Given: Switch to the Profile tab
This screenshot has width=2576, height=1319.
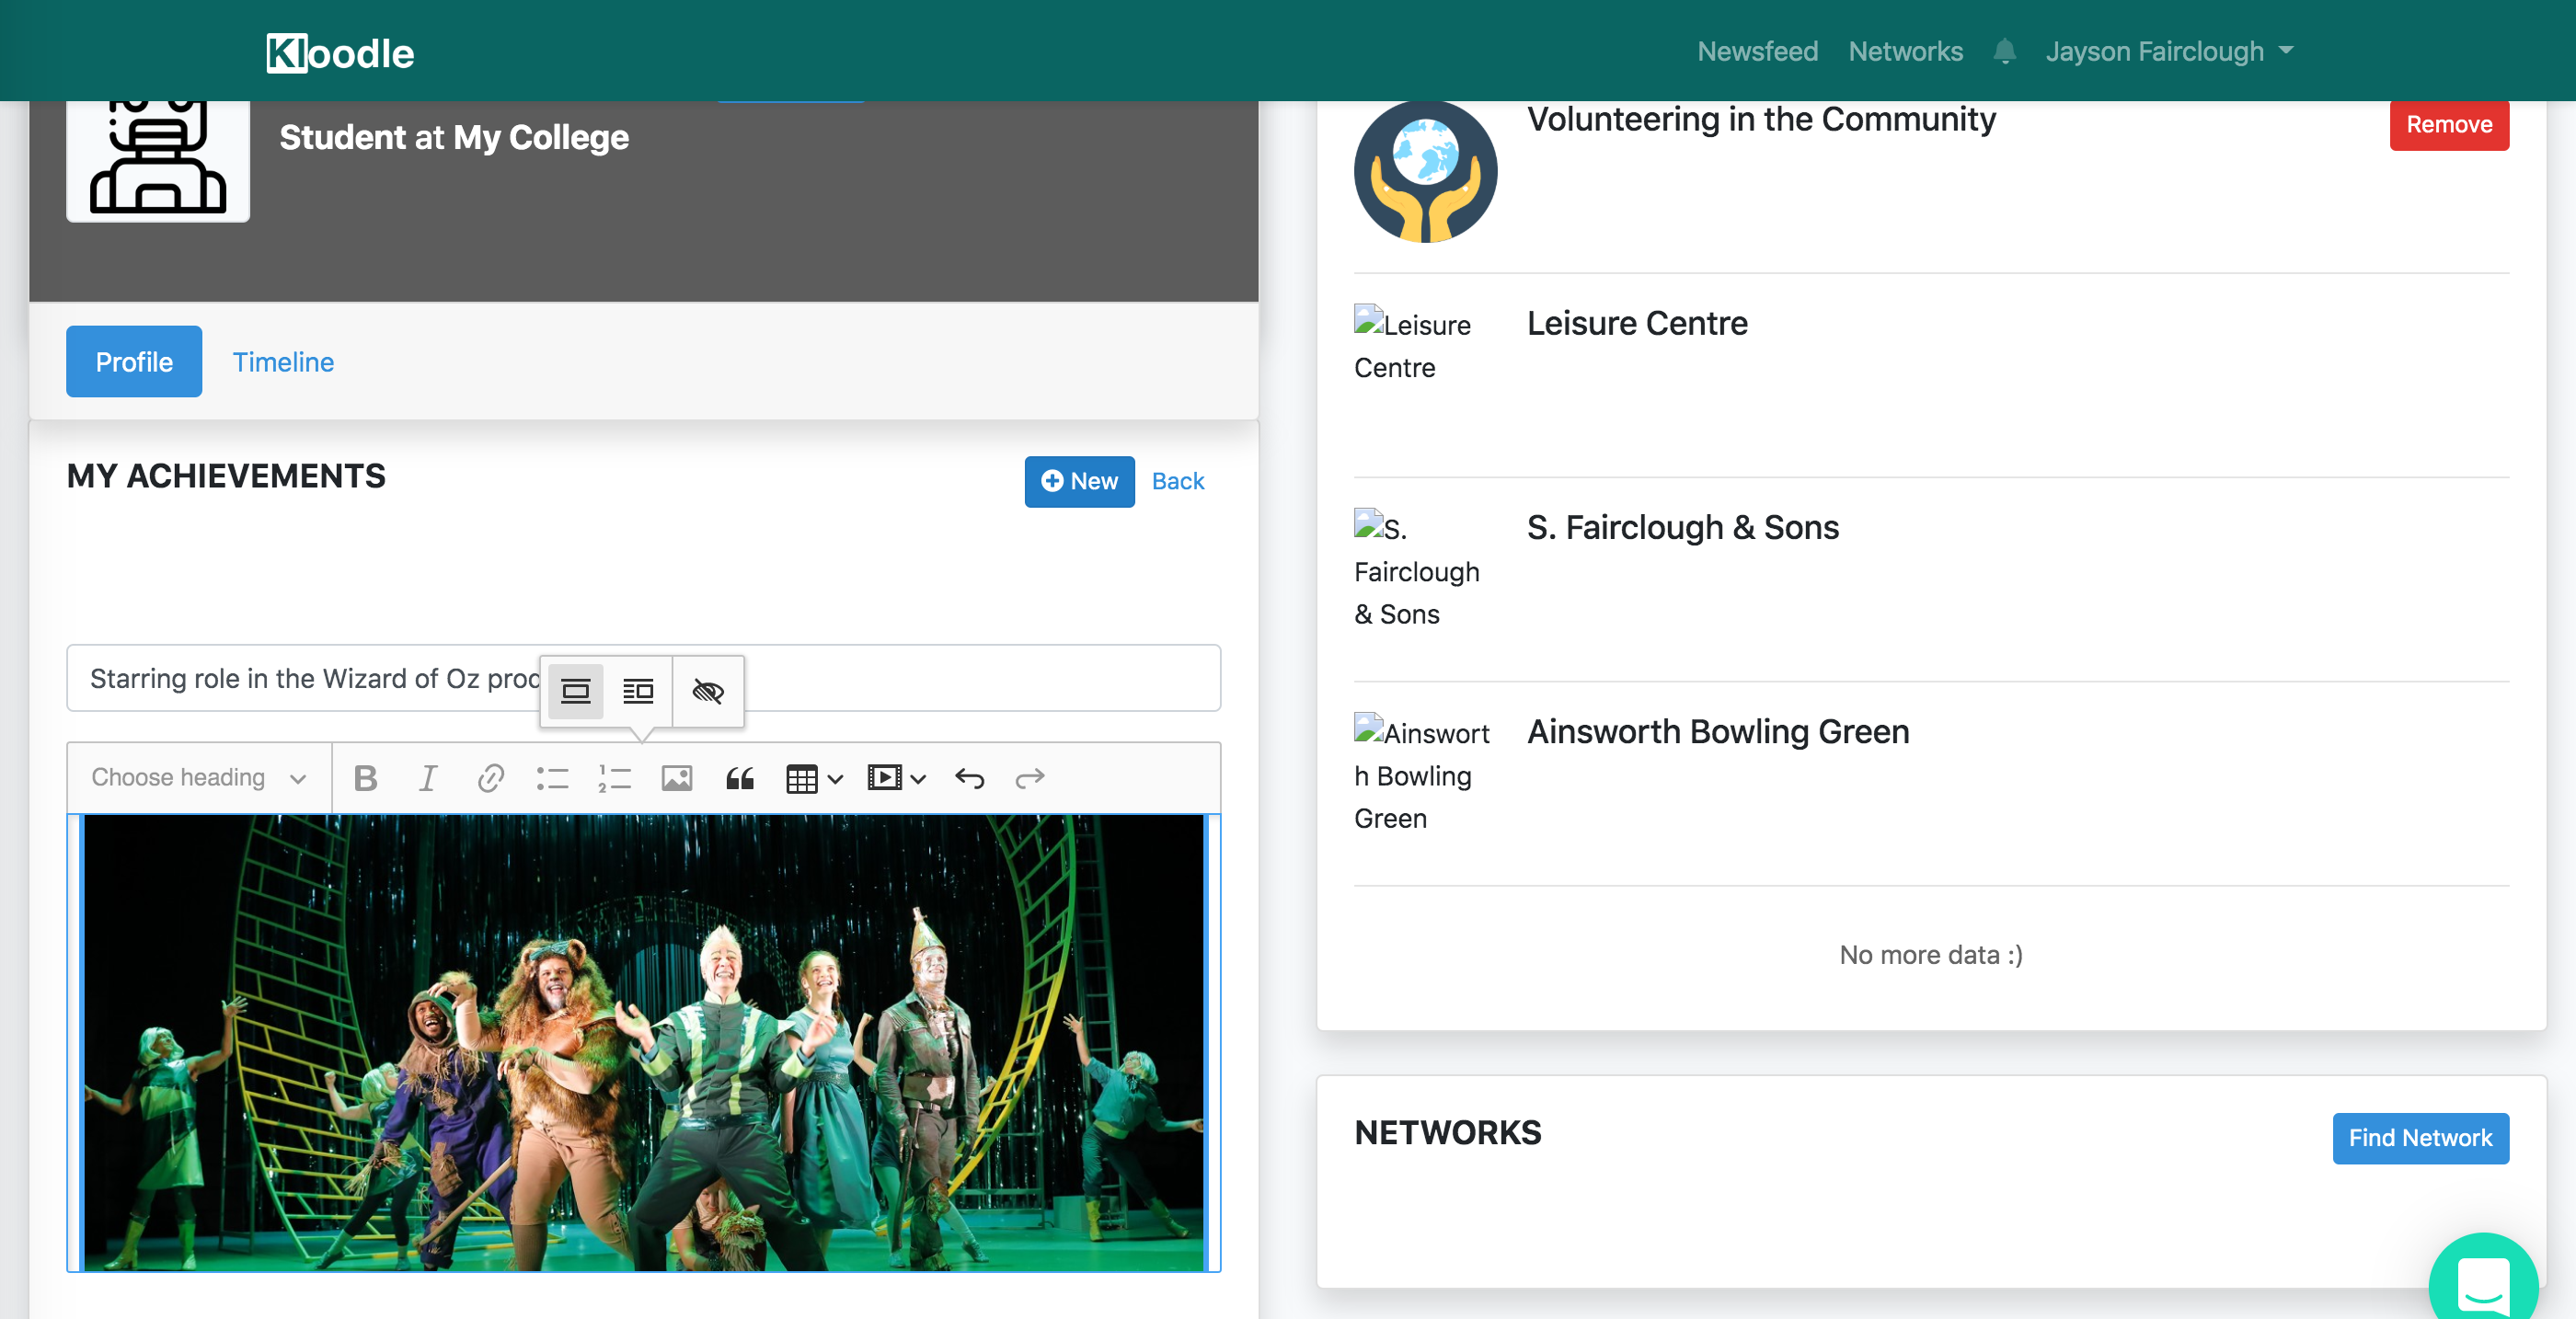Looking at the screenshot, I should [134, 362].
